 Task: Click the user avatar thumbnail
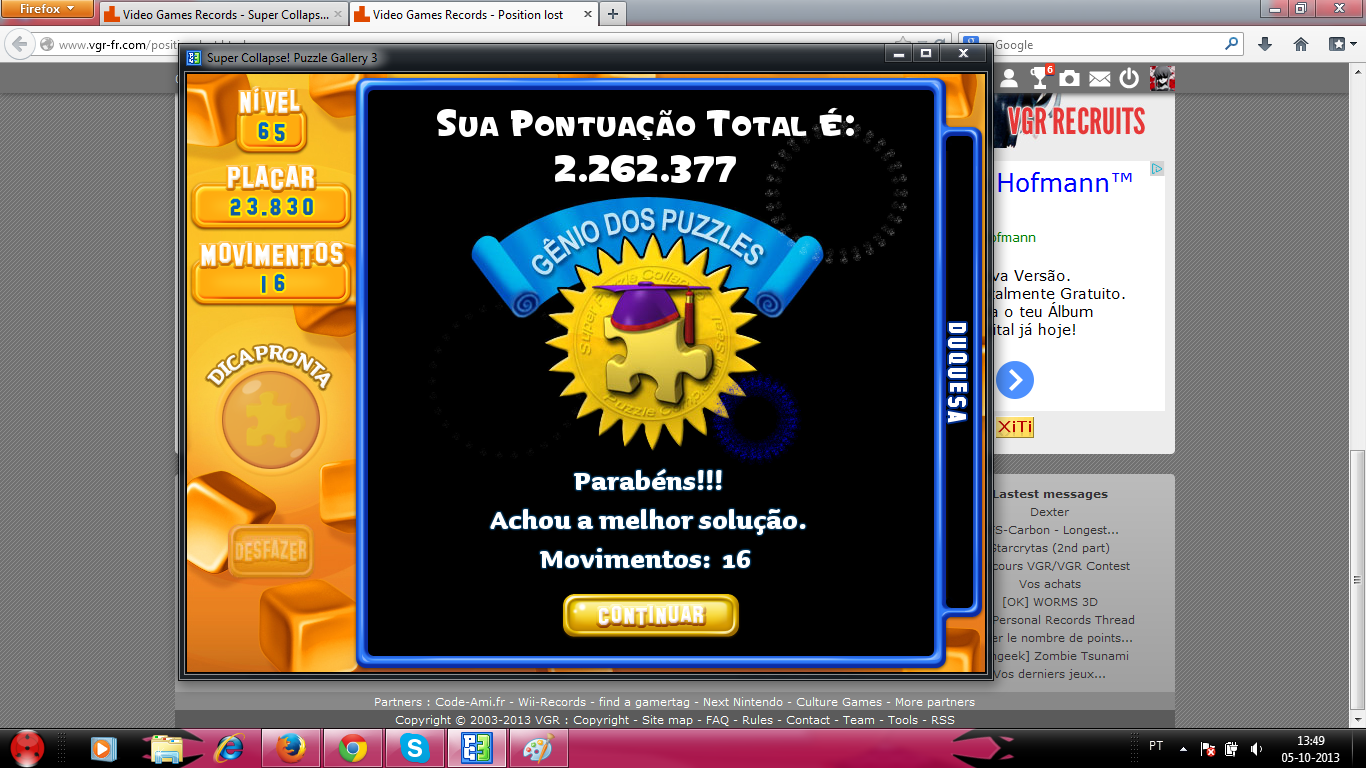[1162, 78]
